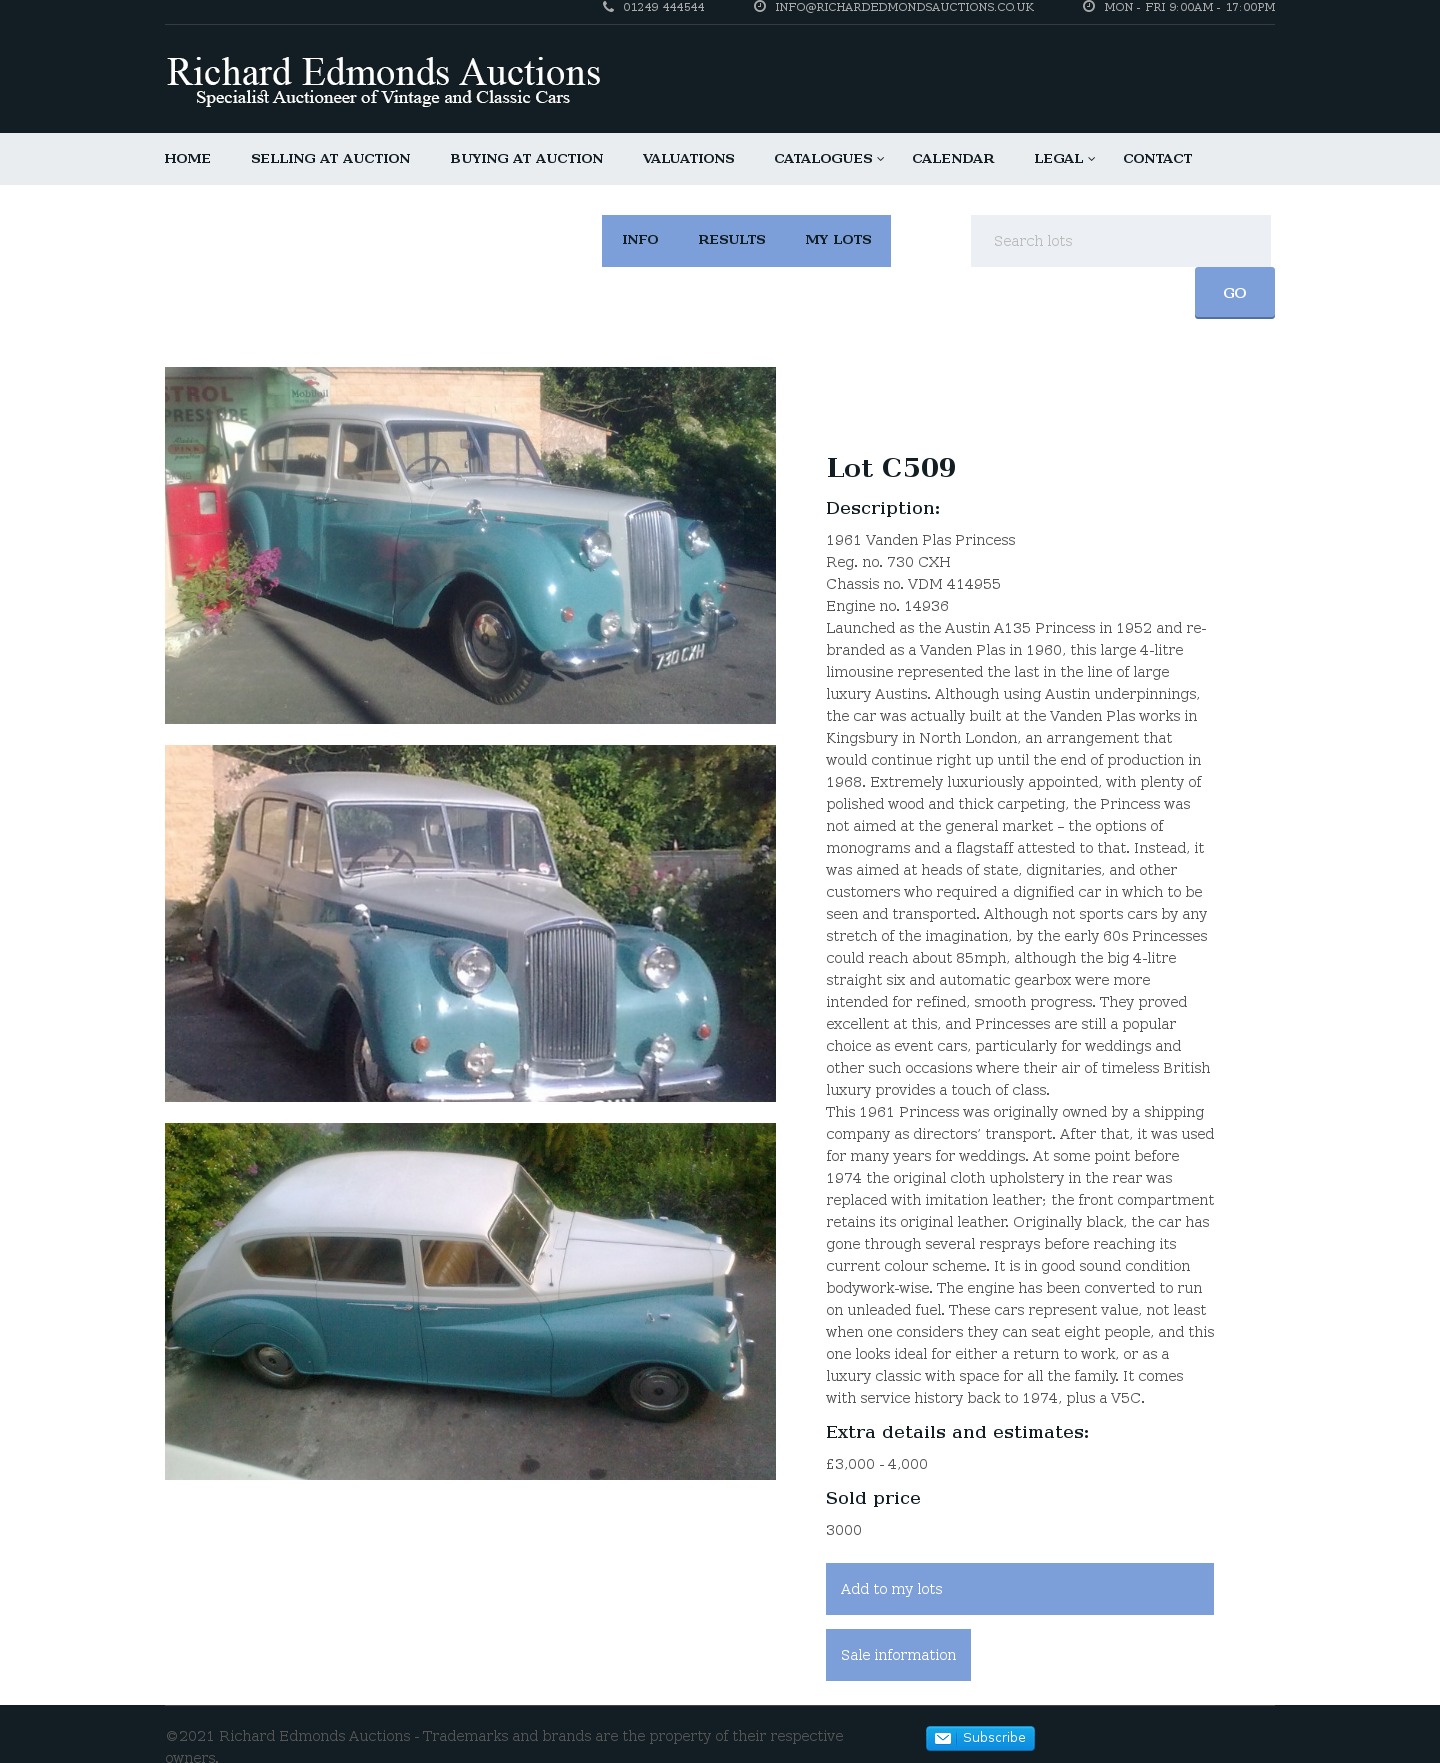Viewport: 1440px width, 1763px height.
Task: Open the side-view photo of the car
Action: pyautogui.click(x=470, y=1301)
